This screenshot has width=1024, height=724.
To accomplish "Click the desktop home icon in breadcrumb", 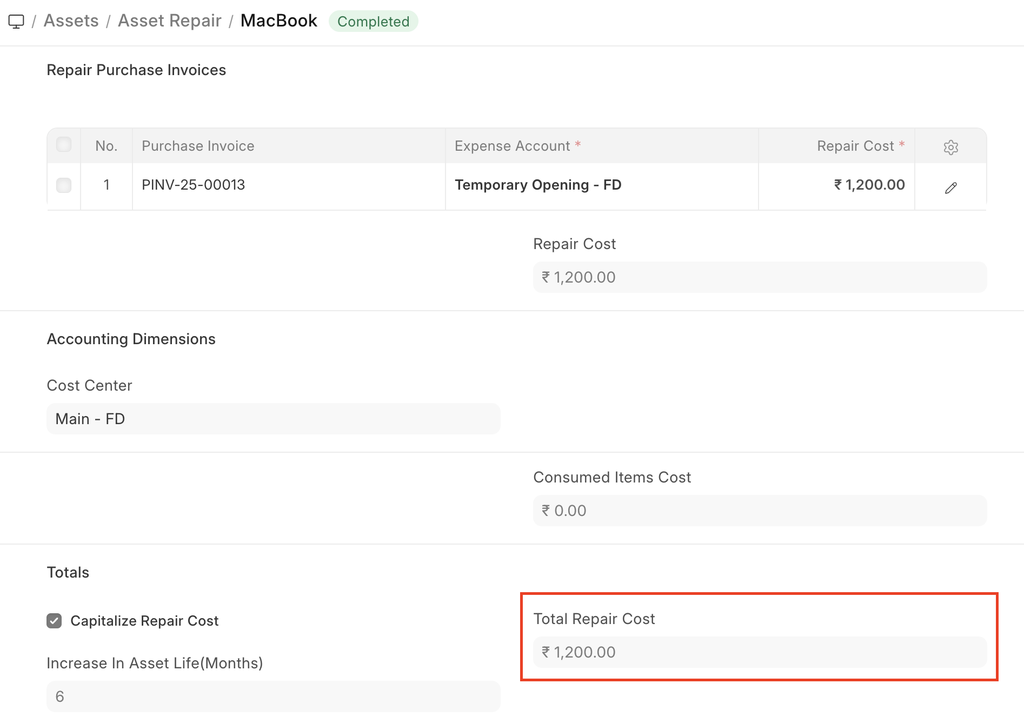I will pos(16,21).
